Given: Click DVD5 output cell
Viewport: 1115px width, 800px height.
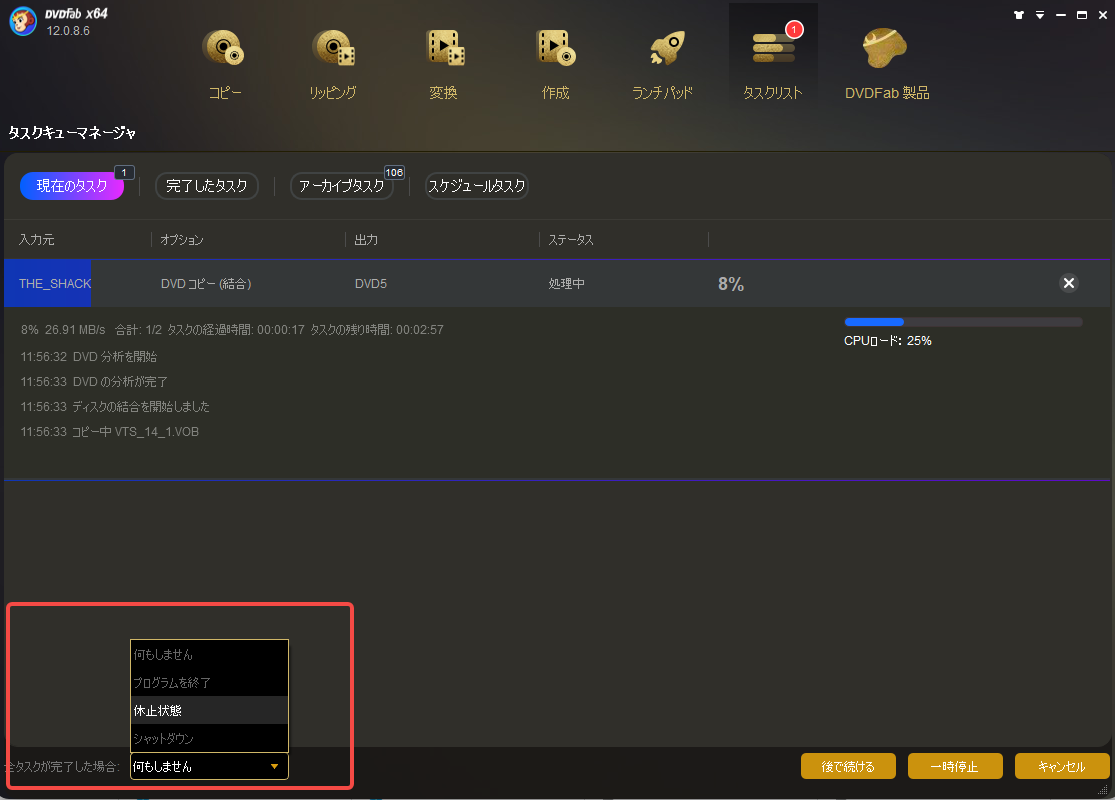Looking at the screenshot, I should (370, 284).
